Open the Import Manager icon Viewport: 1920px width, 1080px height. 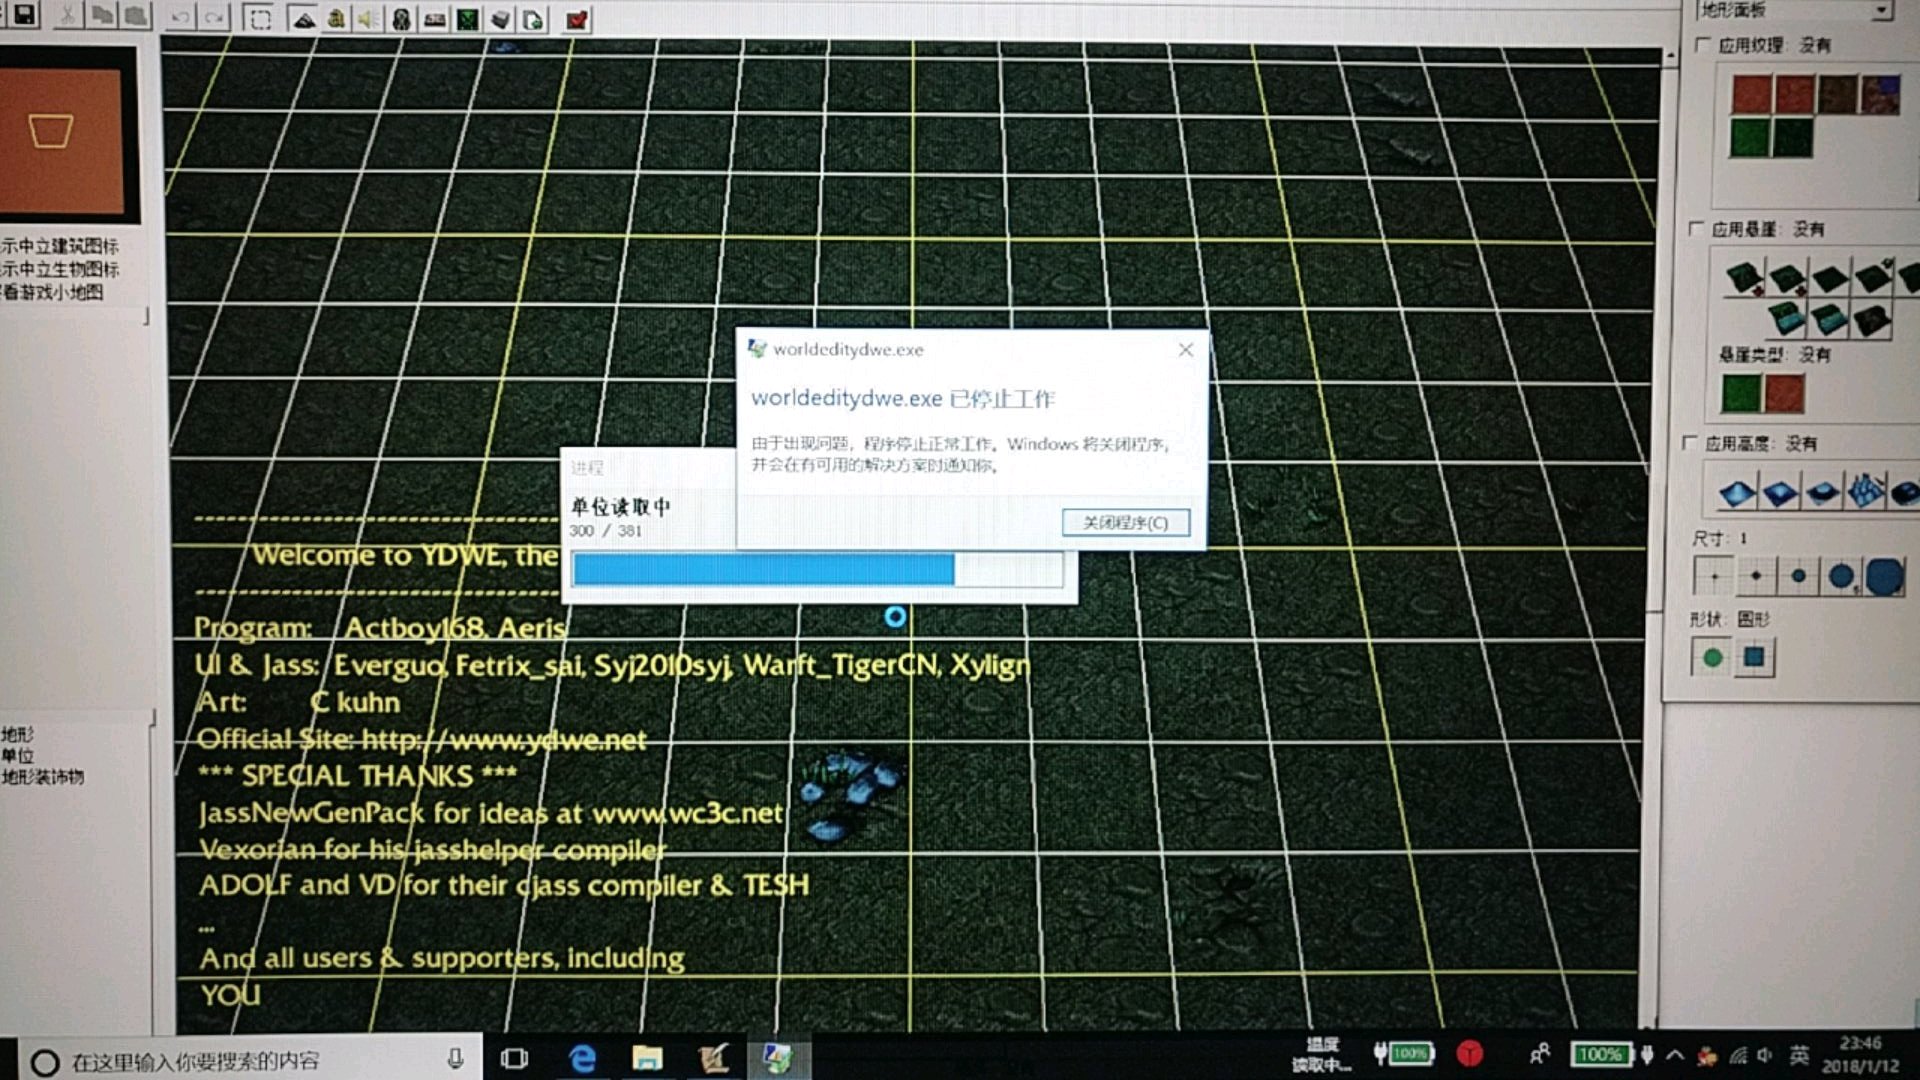[x=533, y=19]
